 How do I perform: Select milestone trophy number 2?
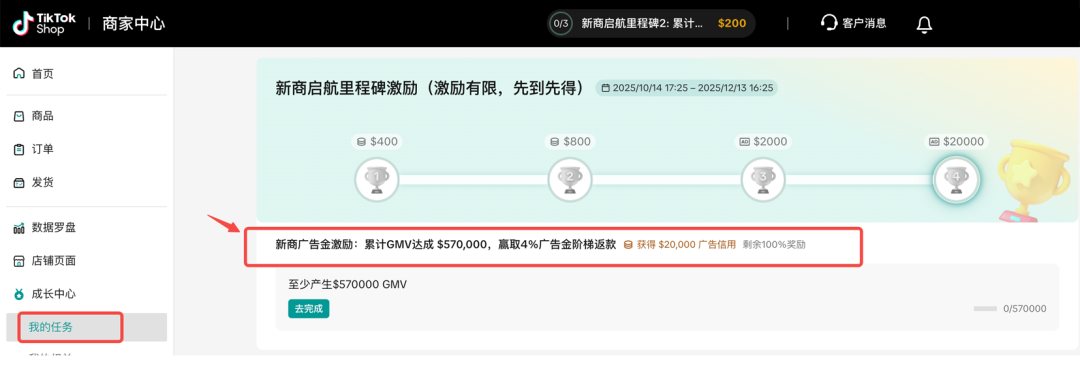point(570,179)
